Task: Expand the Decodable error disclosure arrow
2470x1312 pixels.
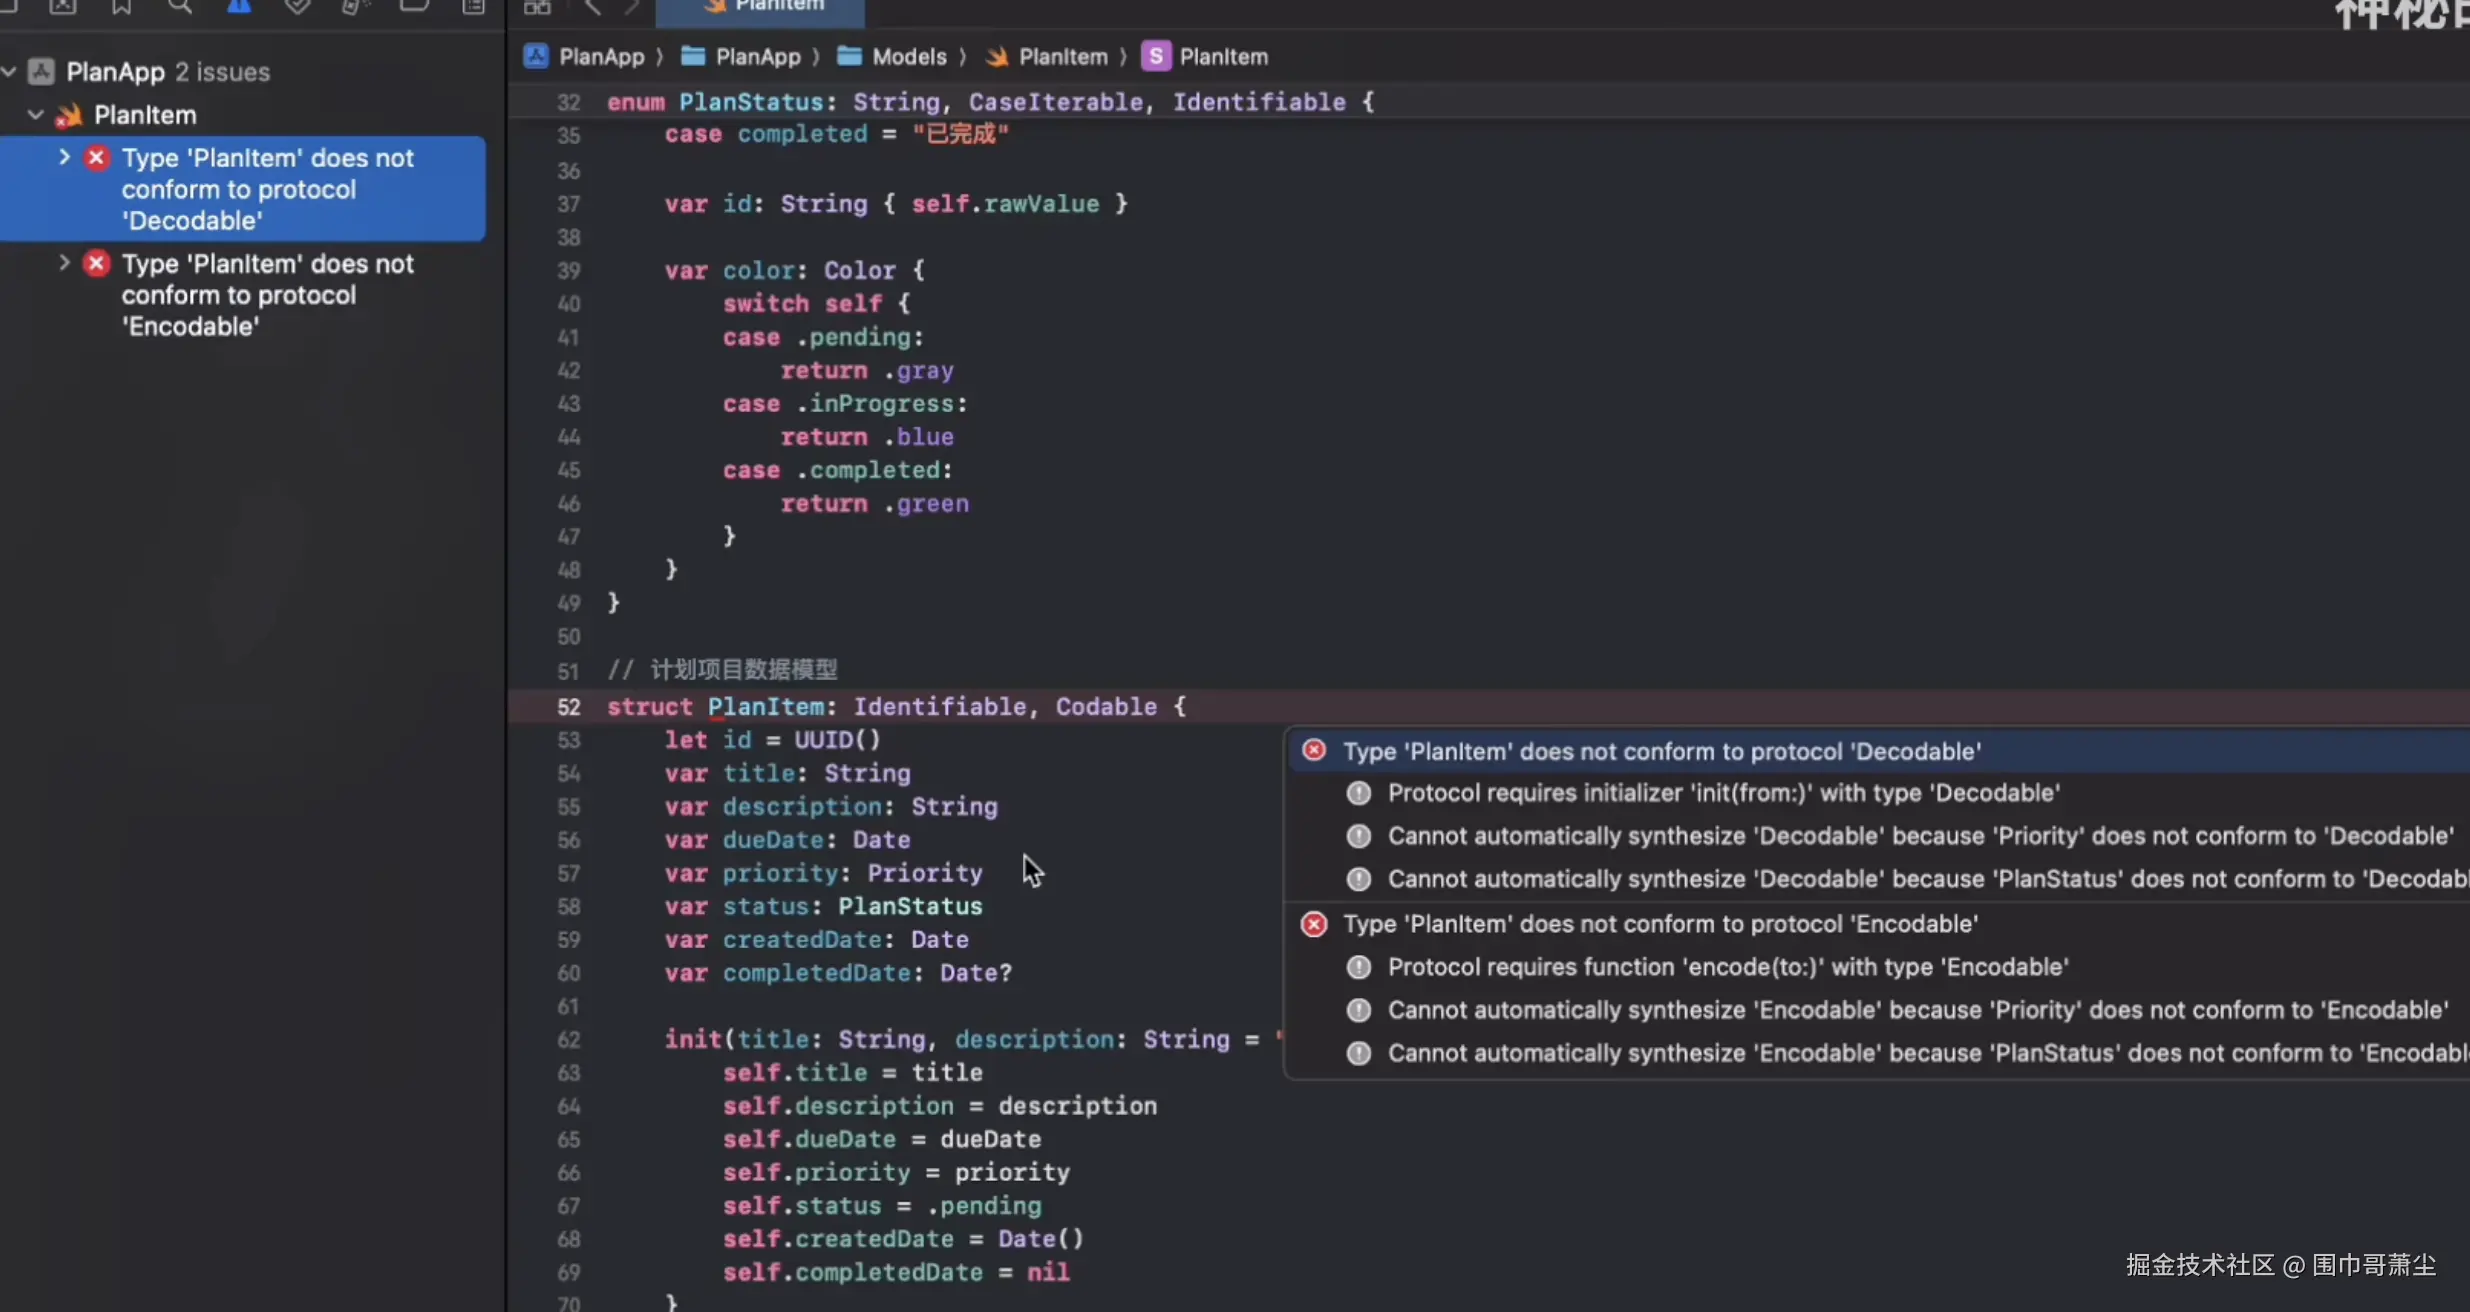Action: [64, 157]
